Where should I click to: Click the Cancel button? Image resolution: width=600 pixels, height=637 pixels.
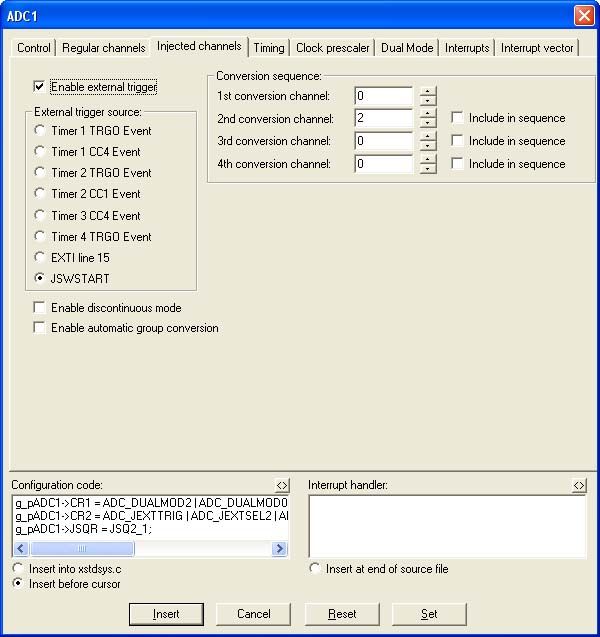253,614
